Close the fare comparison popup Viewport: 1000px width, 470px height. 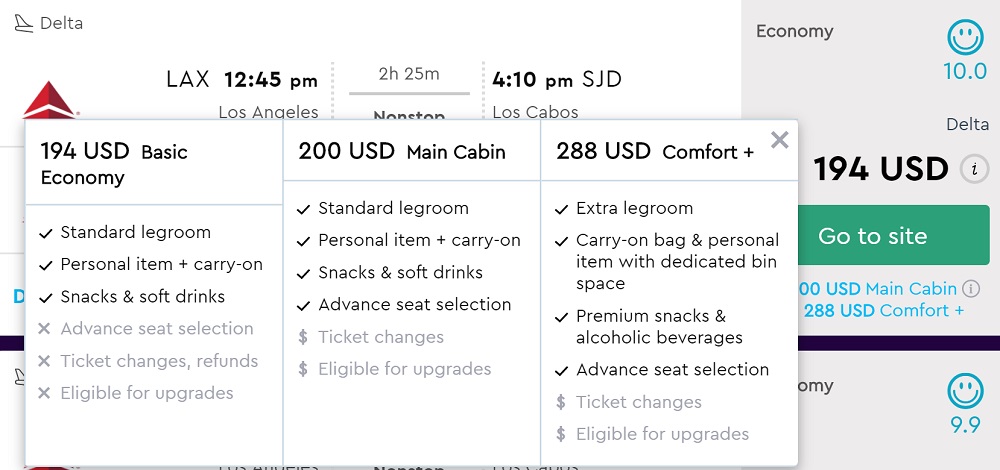pyautogui.click(x=780, y=140)
